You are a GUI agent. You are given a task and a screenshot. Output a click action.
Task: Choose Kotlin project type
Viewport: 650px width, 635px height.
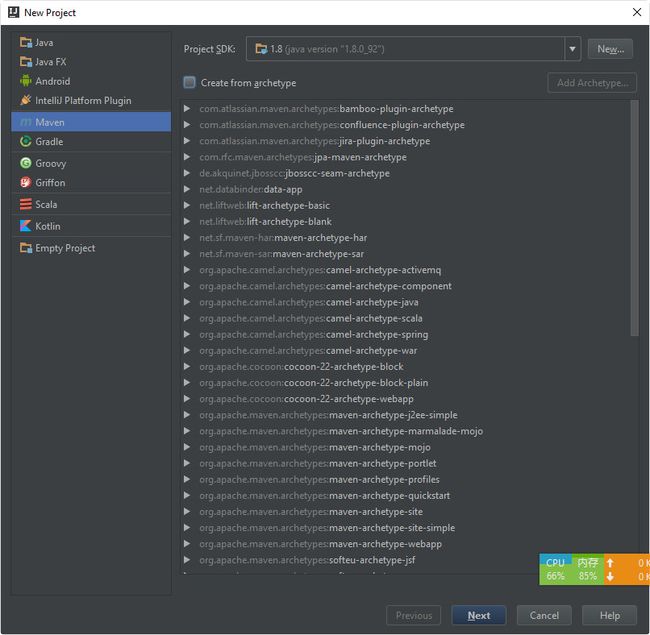[x=91, y=226]
